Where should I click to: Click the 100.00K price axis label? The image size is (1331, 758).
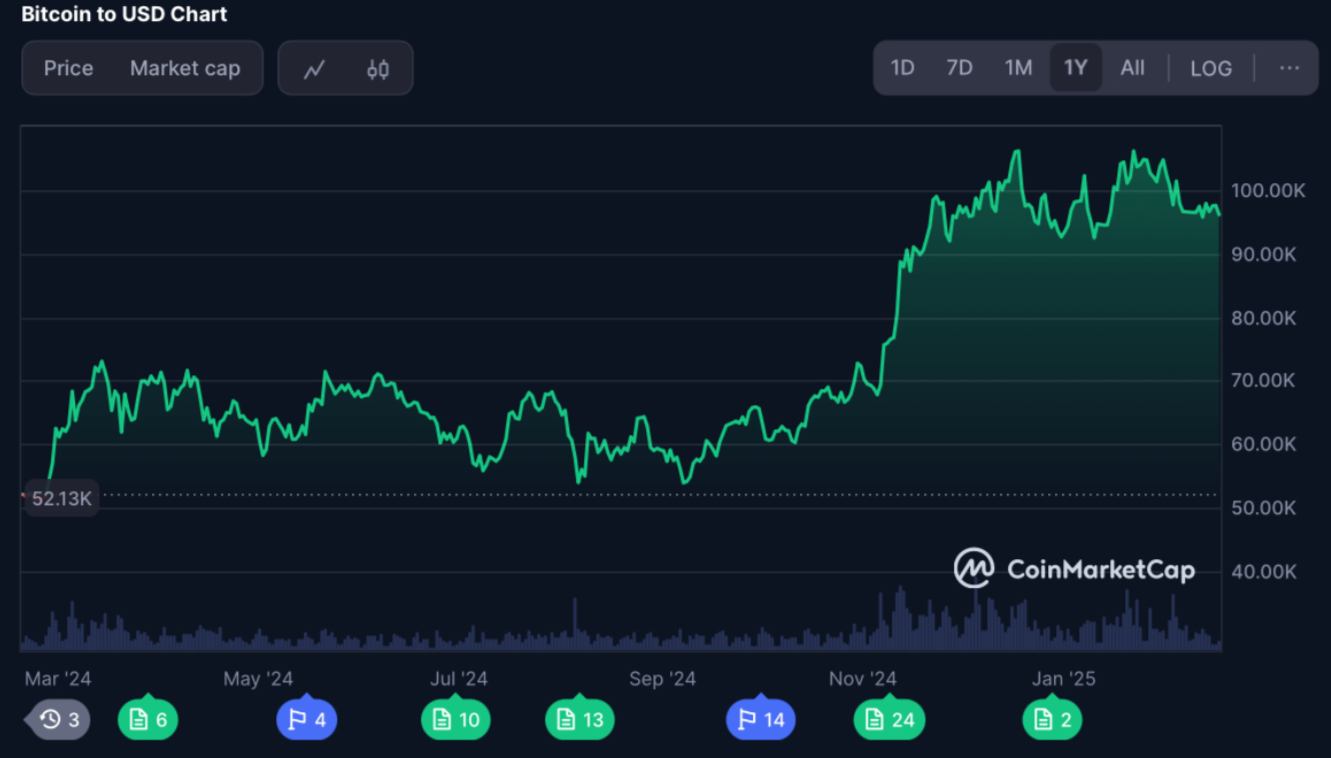1267,191
